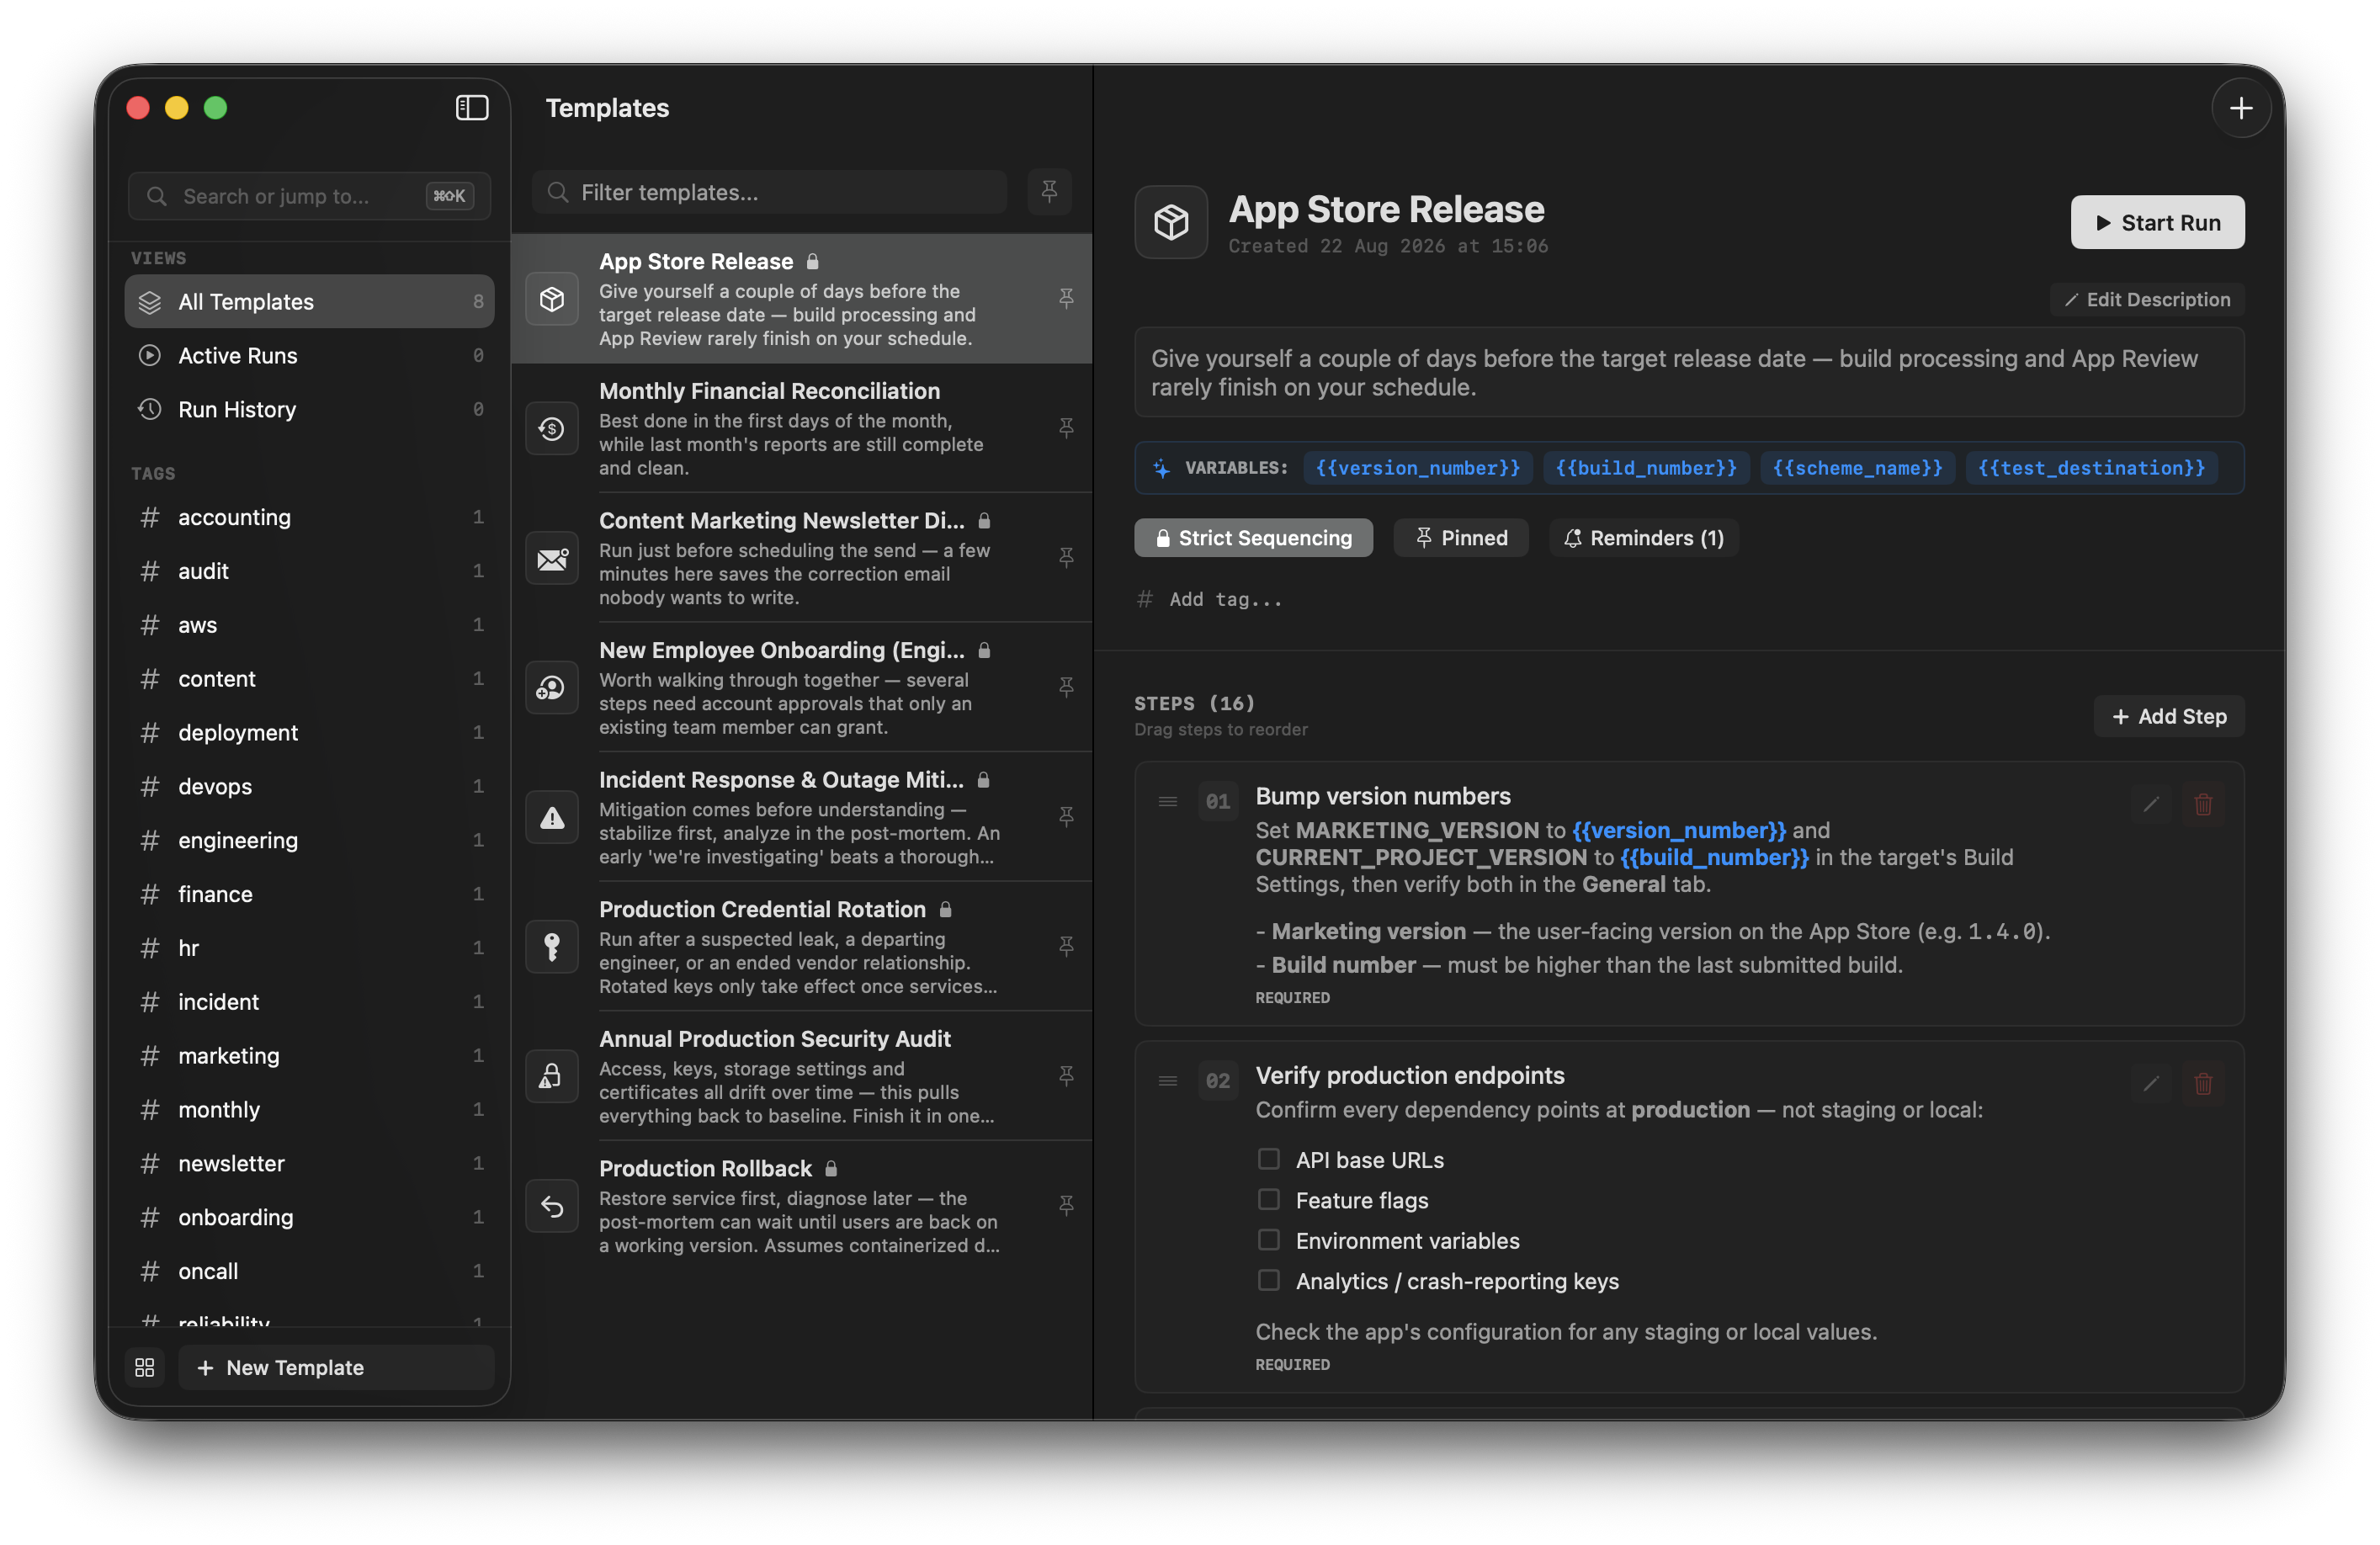The image size is (2380, 1545).
Task: Toggle the Pinned option
Action: pyautogui.click(x=1460, y=538)
